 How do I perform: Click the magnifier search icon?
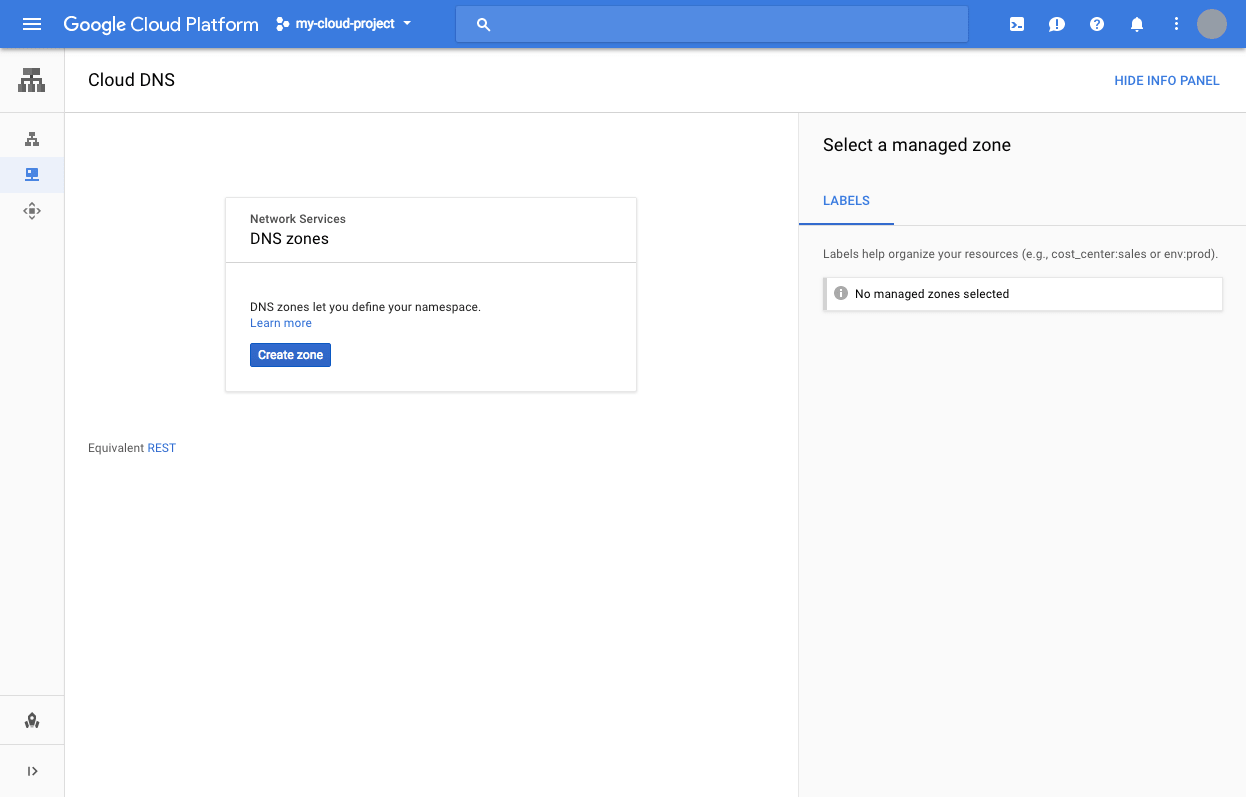(x=484, y=24)
